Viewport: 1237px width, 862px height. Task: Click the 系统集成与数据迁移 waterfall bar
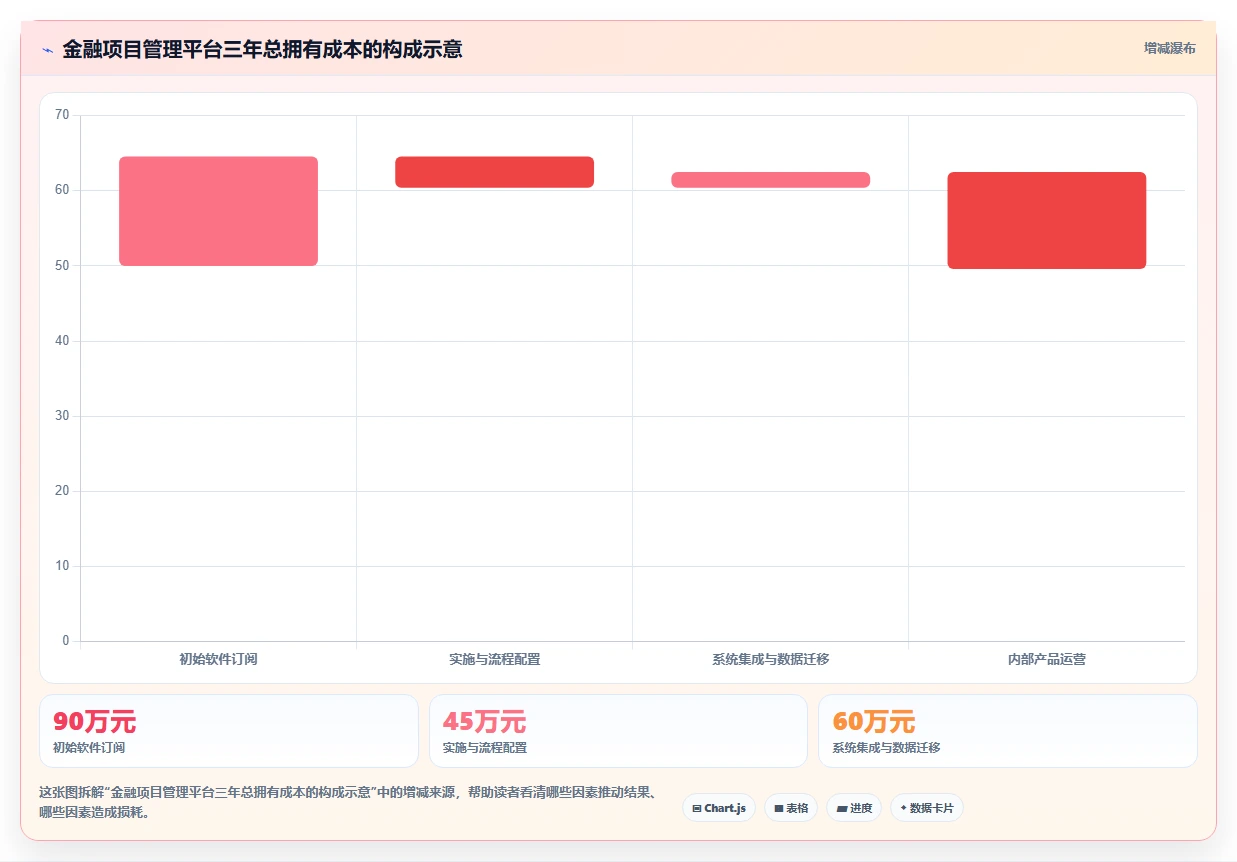tap(770, 180)
